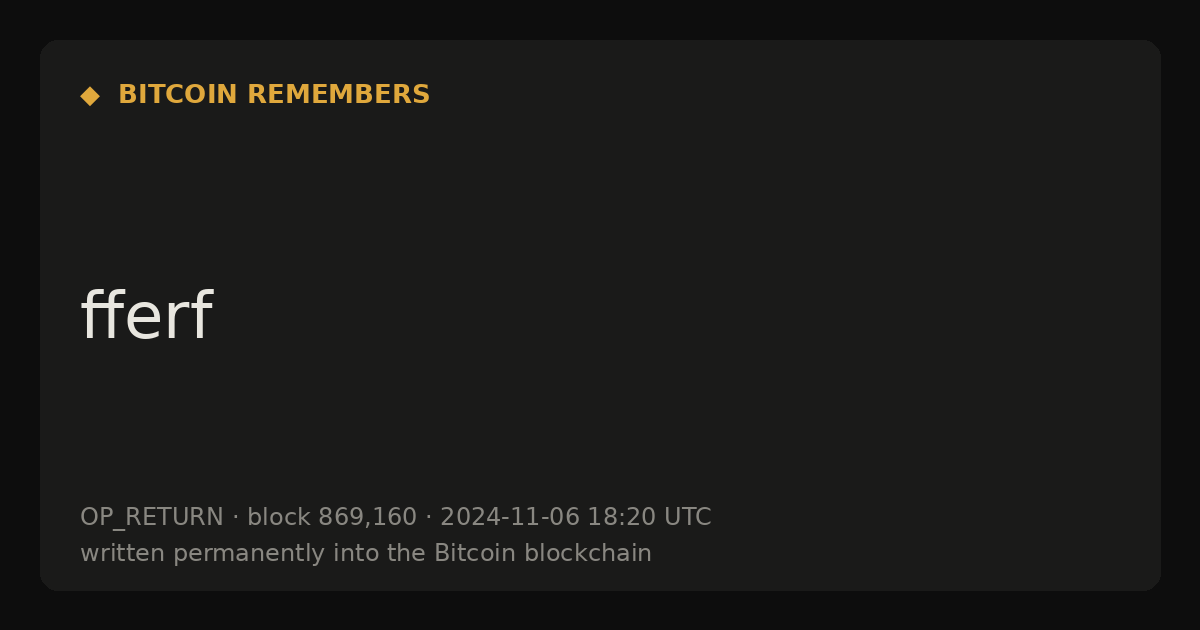Click the UTC timezone label
Image resolution: width=1200 pixels, height=630 pixels.
click(688, 517)
